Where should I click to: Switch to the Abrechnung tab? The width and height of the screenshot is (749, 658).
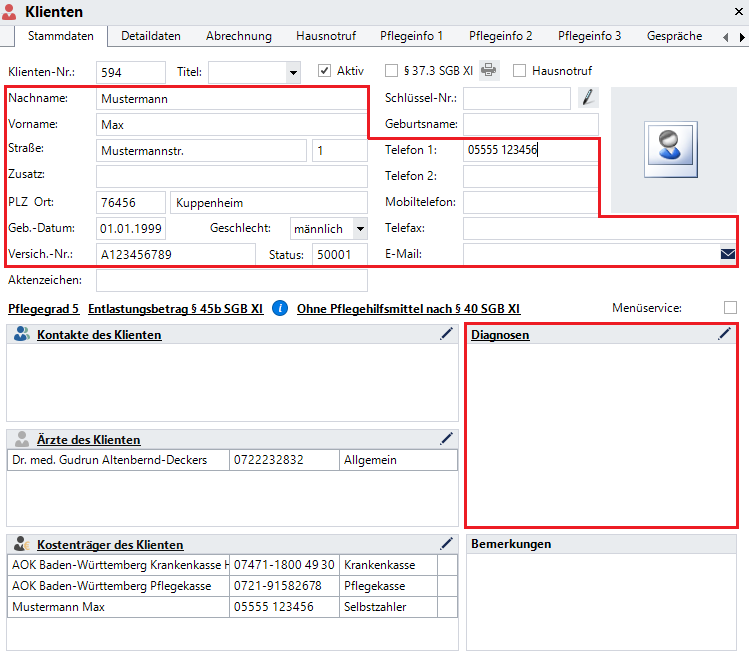(238, 36)
